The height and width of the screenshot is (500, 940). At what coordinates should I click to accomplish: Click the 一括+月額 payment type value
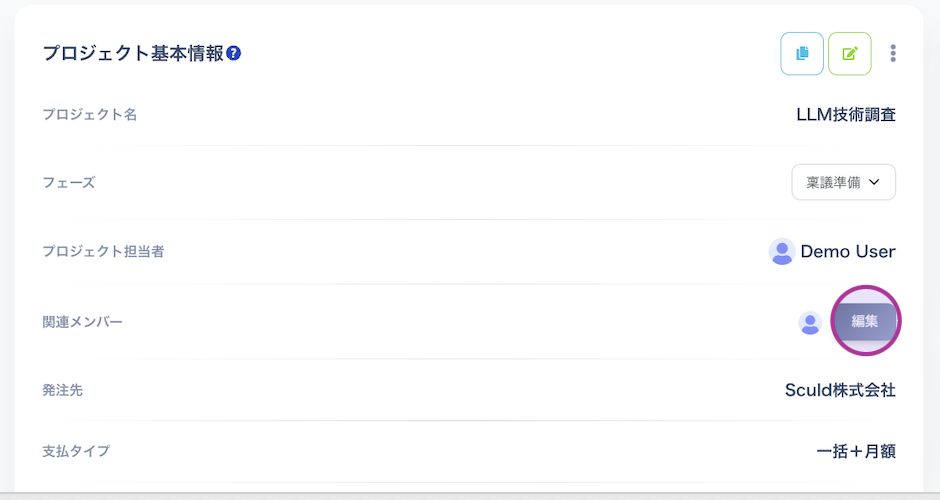coord(855,451)
